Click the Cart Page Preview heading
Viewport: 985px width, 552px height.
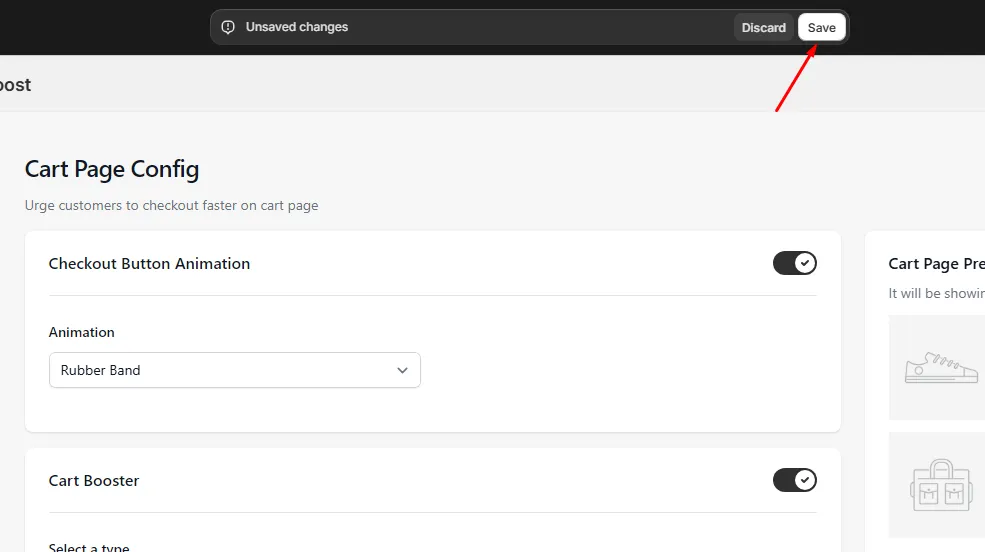pyautogui.click(x=937, y=264)
